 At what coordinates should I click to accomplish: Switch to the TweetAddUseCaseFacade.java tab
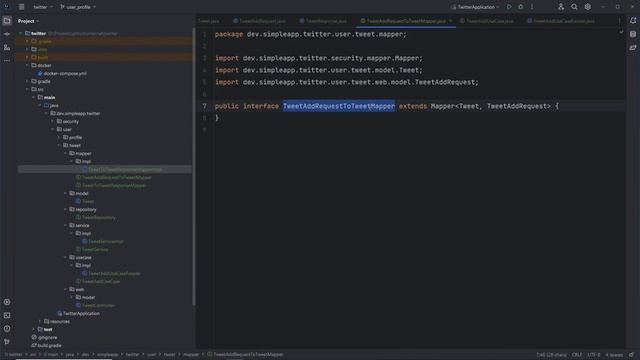coord(561,21)
